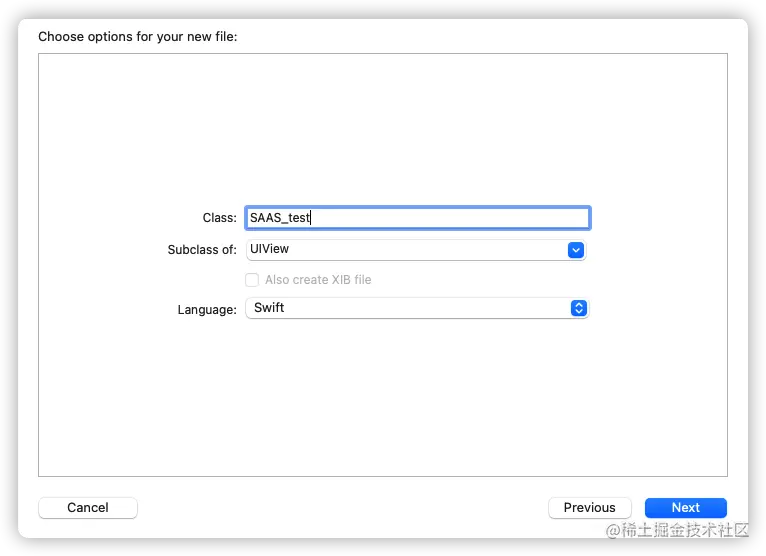The height and width of the screenshot is (556, 766).
Task: Enable the Also create XIB file checkbox
Action: 252,280
